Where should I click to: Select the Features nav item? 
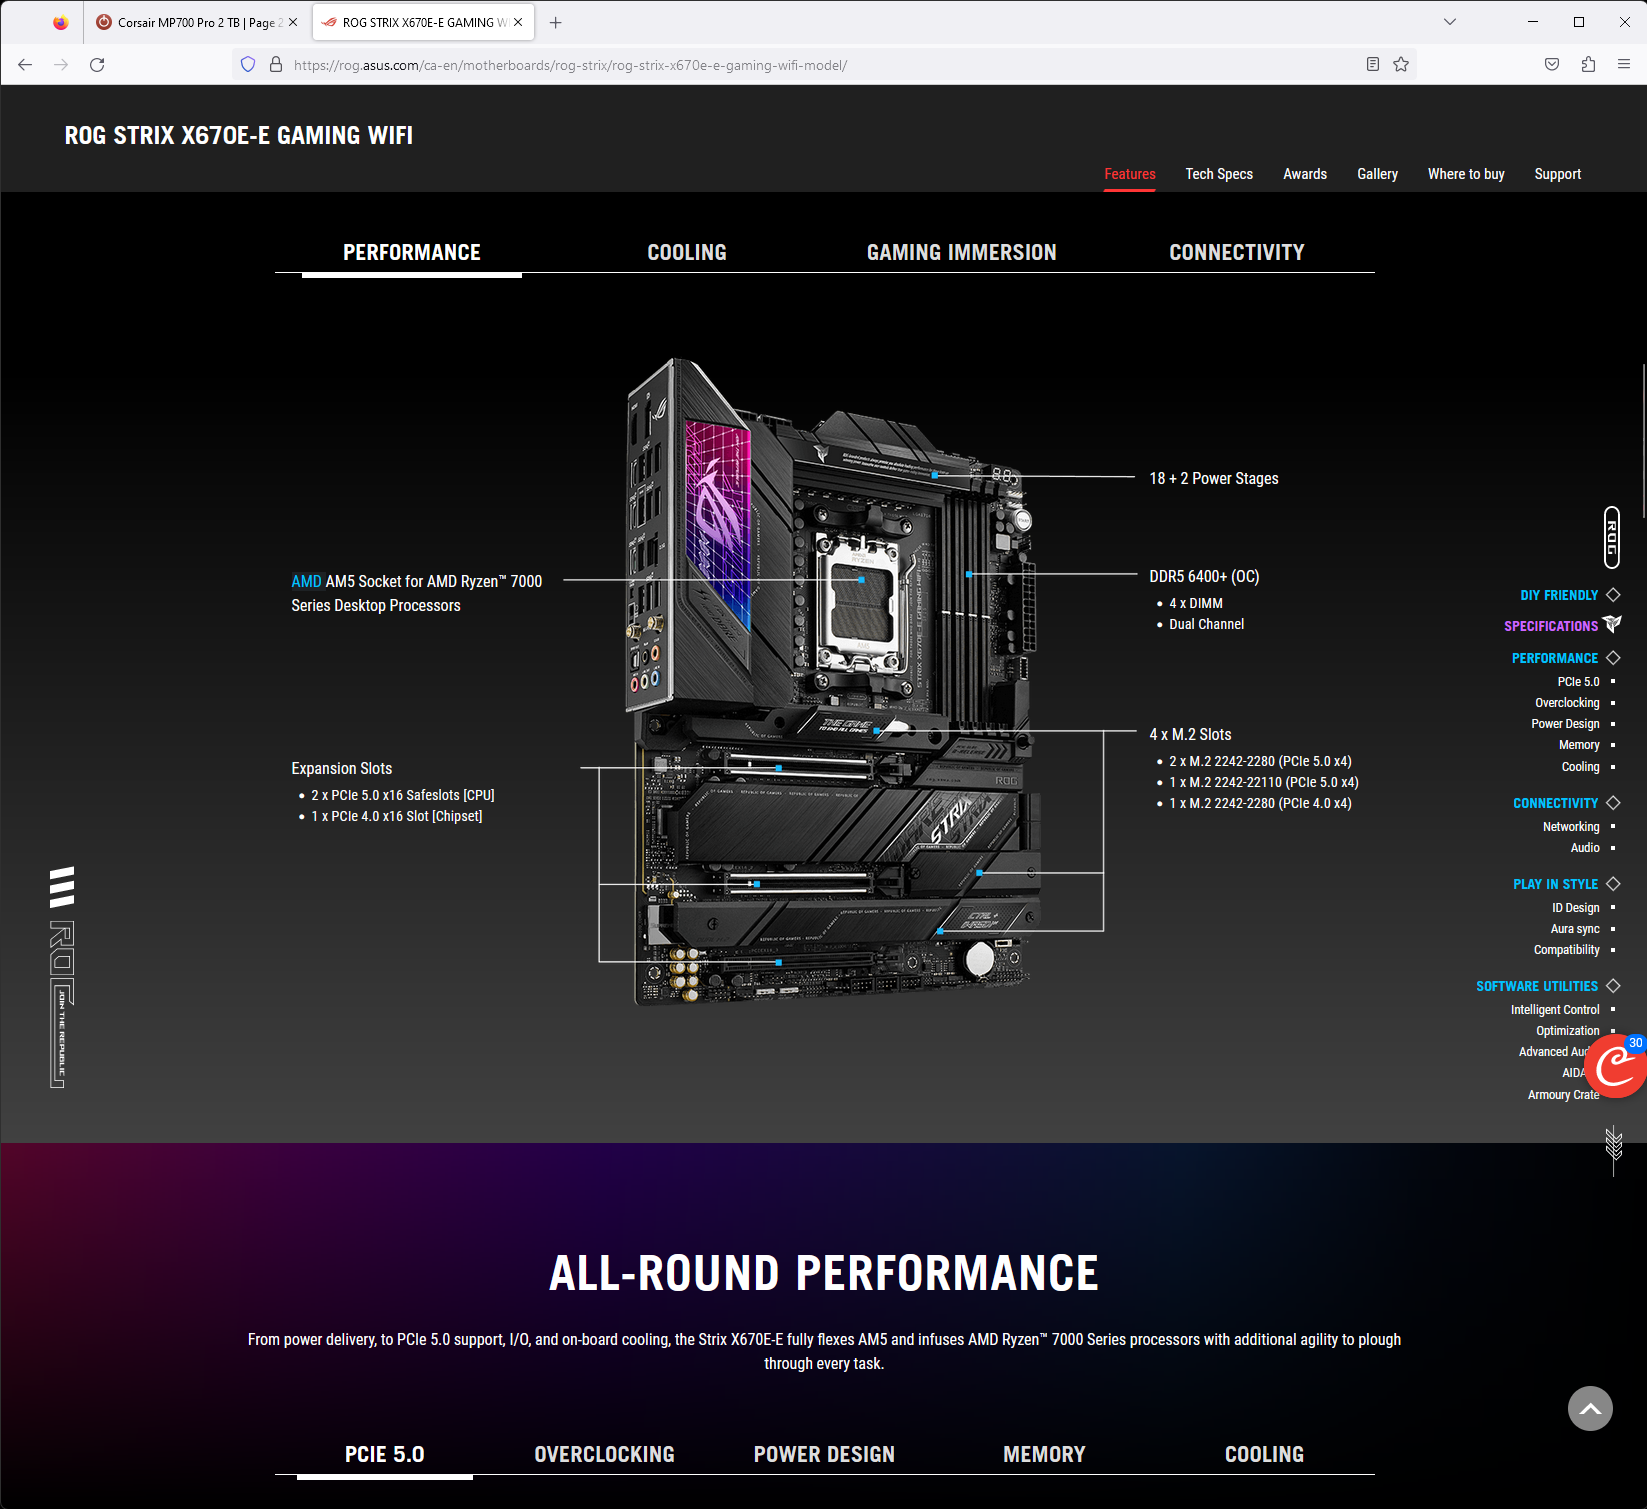click(1130, 174)
